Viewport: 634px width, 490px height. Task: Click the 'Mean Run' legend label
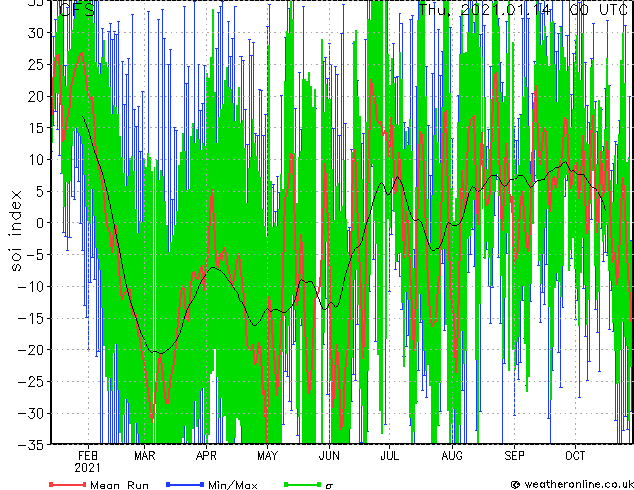pos(119,485)
